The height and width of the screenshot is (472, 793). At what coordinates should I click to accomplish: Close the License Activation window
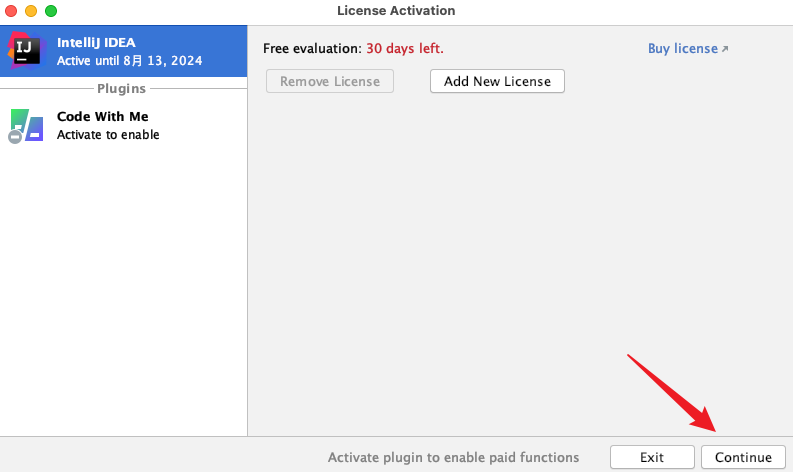[11, 11]
